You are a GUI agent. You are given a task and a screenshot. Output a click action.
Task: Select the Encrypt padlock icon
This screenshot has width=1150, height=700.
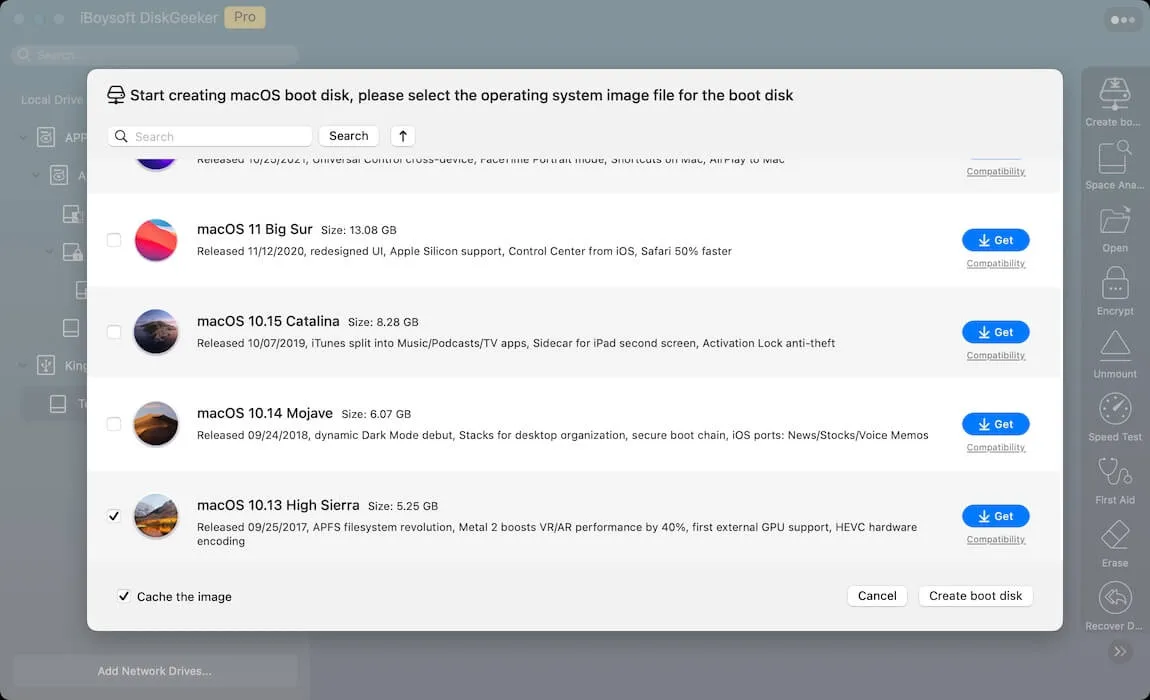coord(1114,284)
